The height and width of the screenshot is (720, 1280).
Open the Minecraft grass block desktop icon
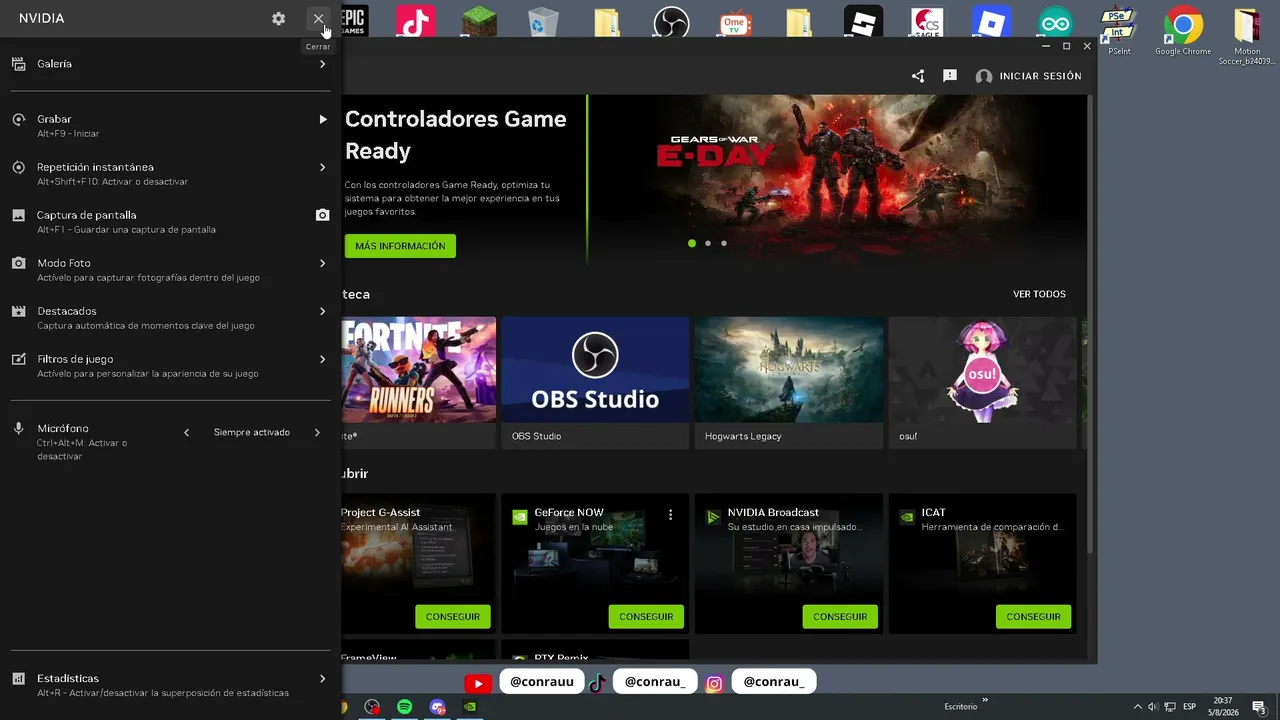tap(479, 22)
